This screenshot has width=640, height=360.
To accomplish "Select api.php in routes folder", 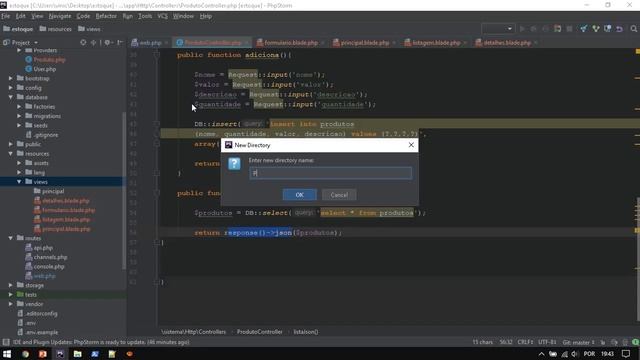I will 39,248.
